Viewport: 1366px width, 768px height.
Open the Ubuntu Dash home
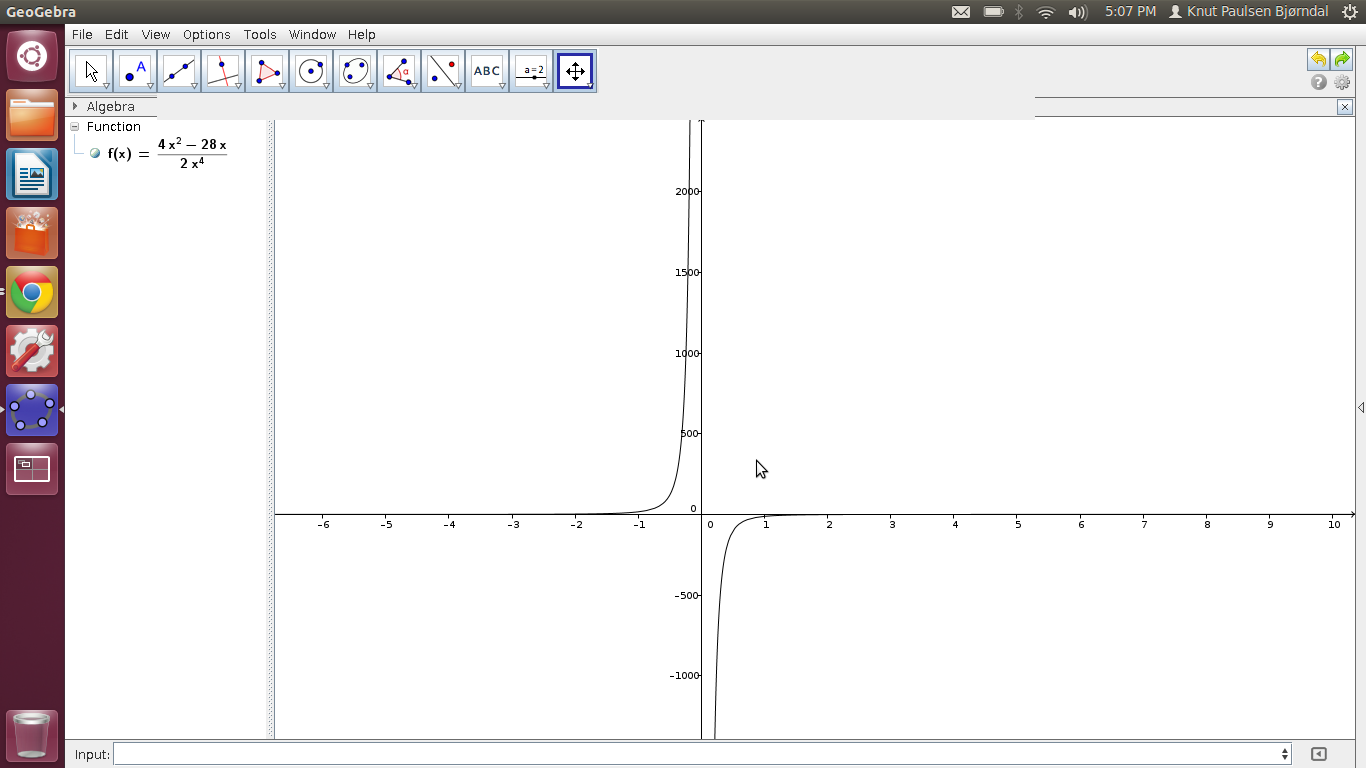pos(32,56)
